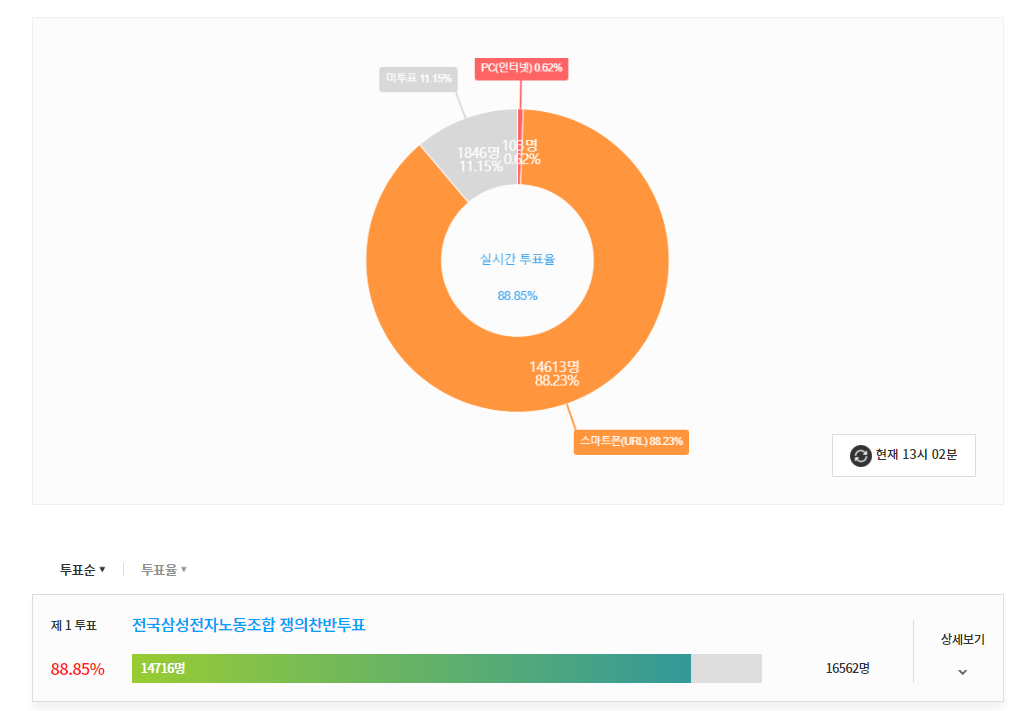1028x711 pixels.
Task: Click the 16562명 total voter count
Action: coord(847,668)
